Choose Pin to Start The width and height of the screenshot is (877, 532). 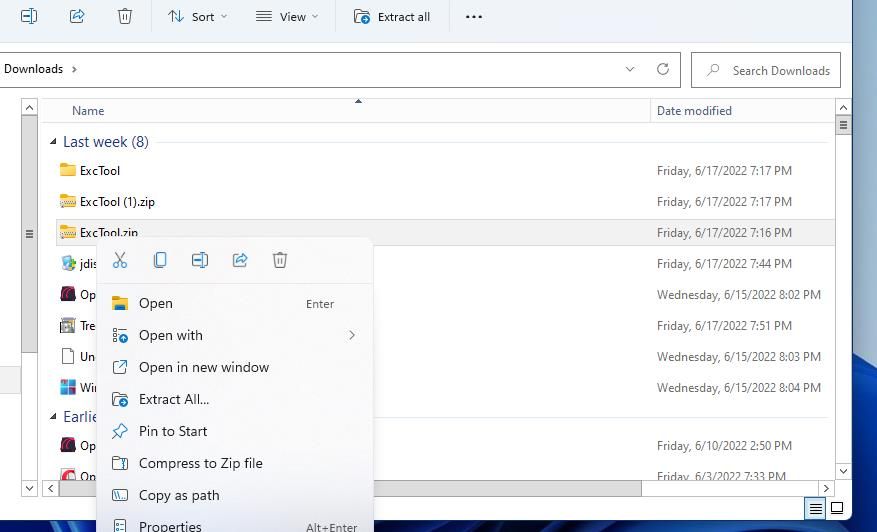click(x=234, y=431)
